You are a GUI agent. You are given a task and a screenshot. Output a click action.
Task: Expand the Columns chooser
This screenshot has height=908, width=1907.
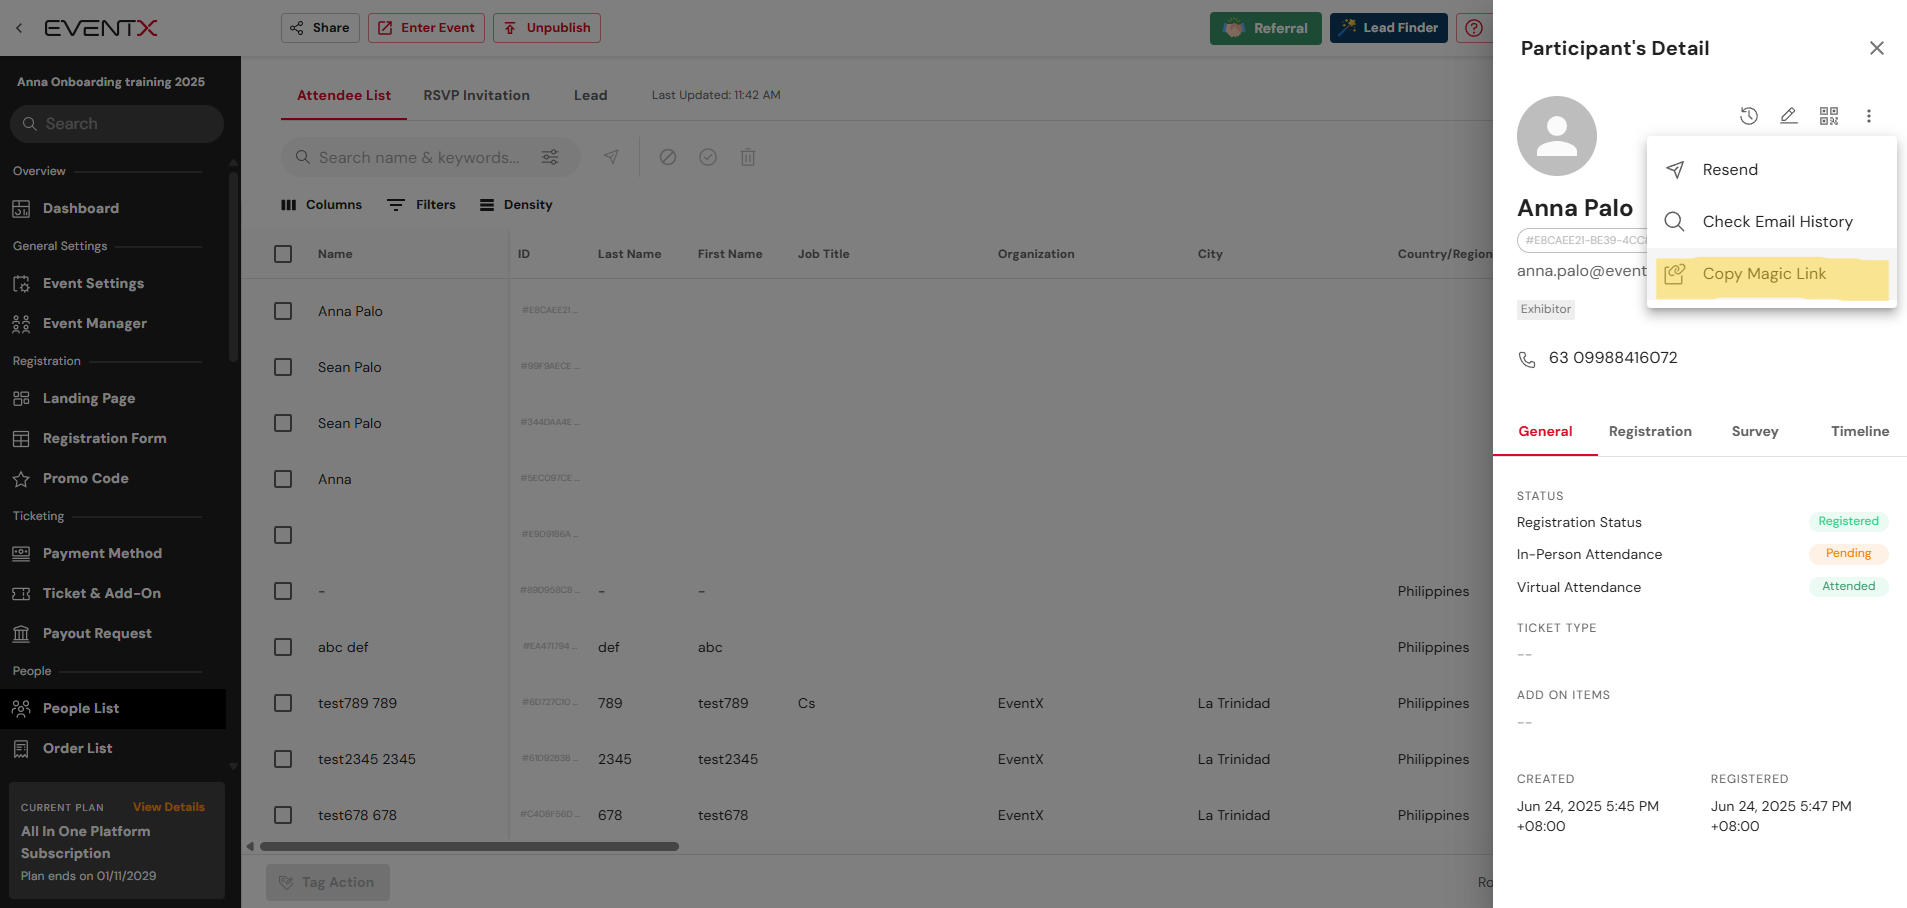click(321, 205)
